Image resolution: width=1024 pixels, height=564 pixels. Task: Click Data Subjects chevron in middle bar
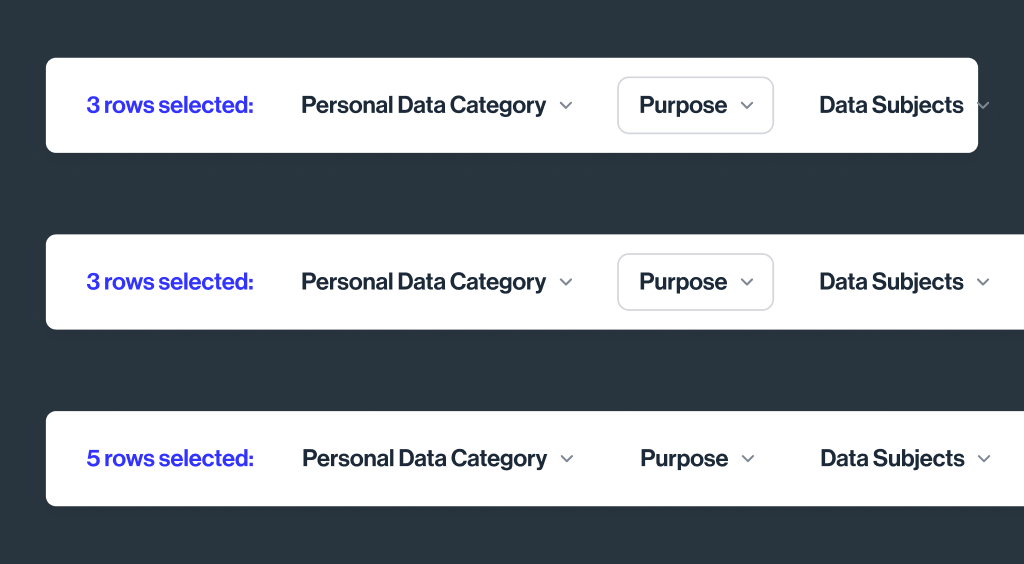(x=983, y=283)
